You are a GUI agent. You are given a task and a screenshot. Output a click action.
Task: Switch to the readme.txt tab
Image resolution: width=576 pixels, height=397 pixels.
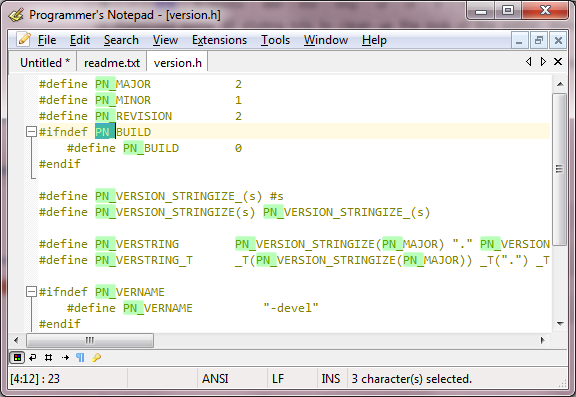112,63
